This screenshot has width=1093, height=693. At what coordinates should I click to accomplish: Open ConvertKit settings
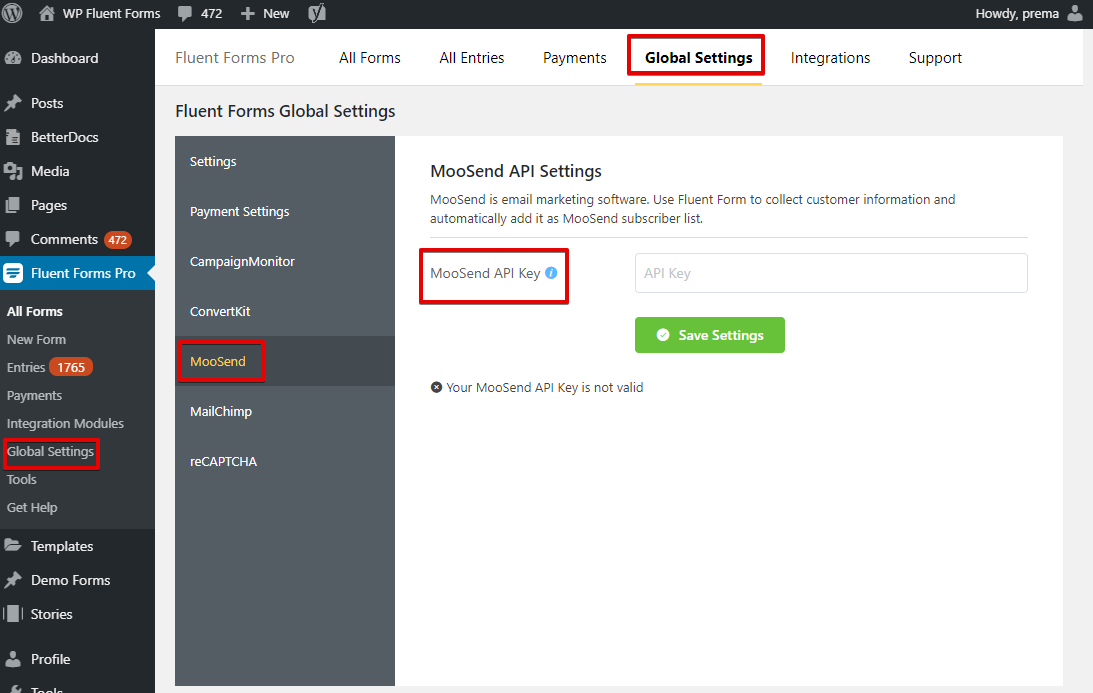[x=285, y=312]
